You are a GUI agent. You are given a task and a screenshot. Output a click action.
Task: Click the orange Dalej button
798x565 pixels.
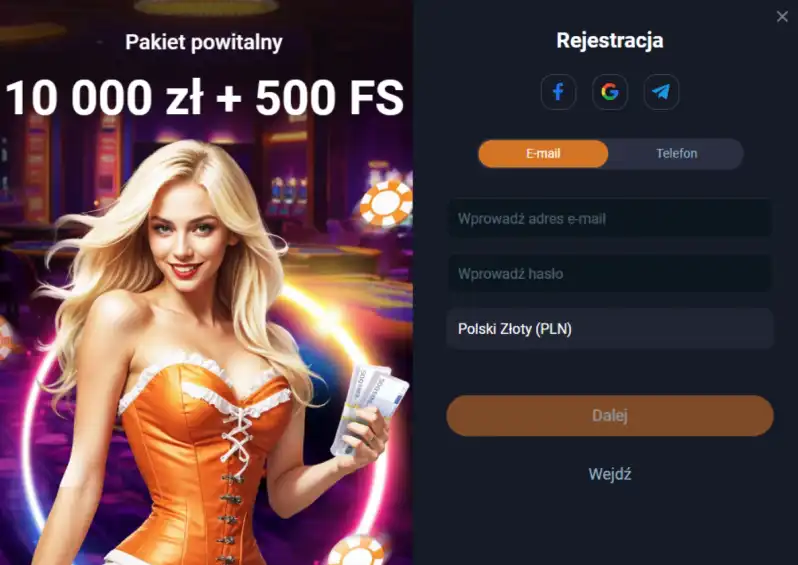click(x=610, y=416)
